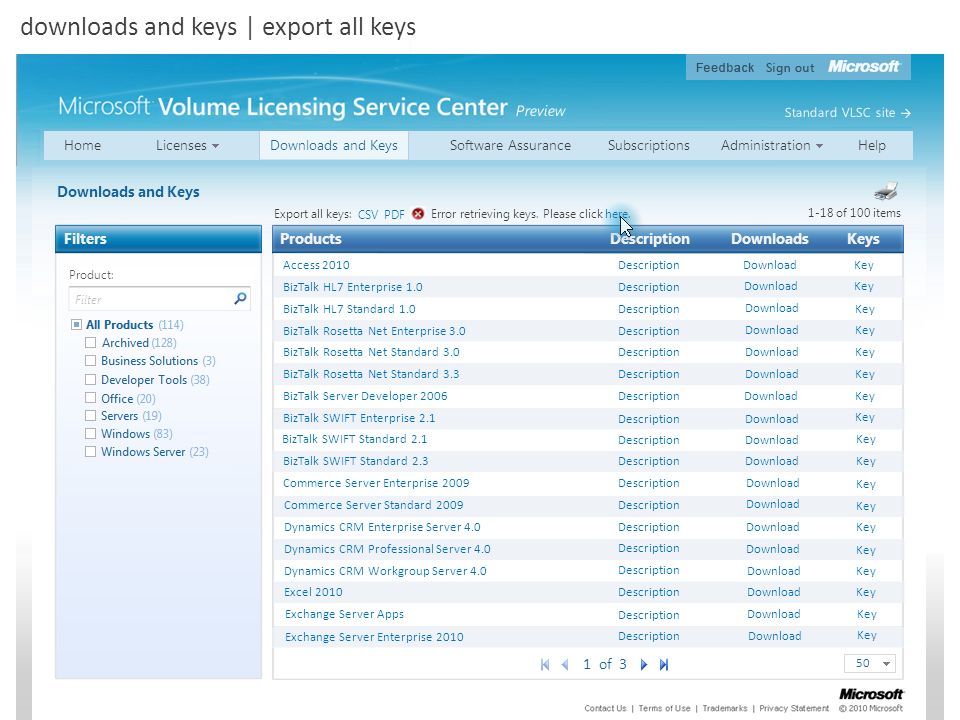The height and width of the screenshot is (720, 960).
Task: Click the Keys column header
Action: pos(863,239)
